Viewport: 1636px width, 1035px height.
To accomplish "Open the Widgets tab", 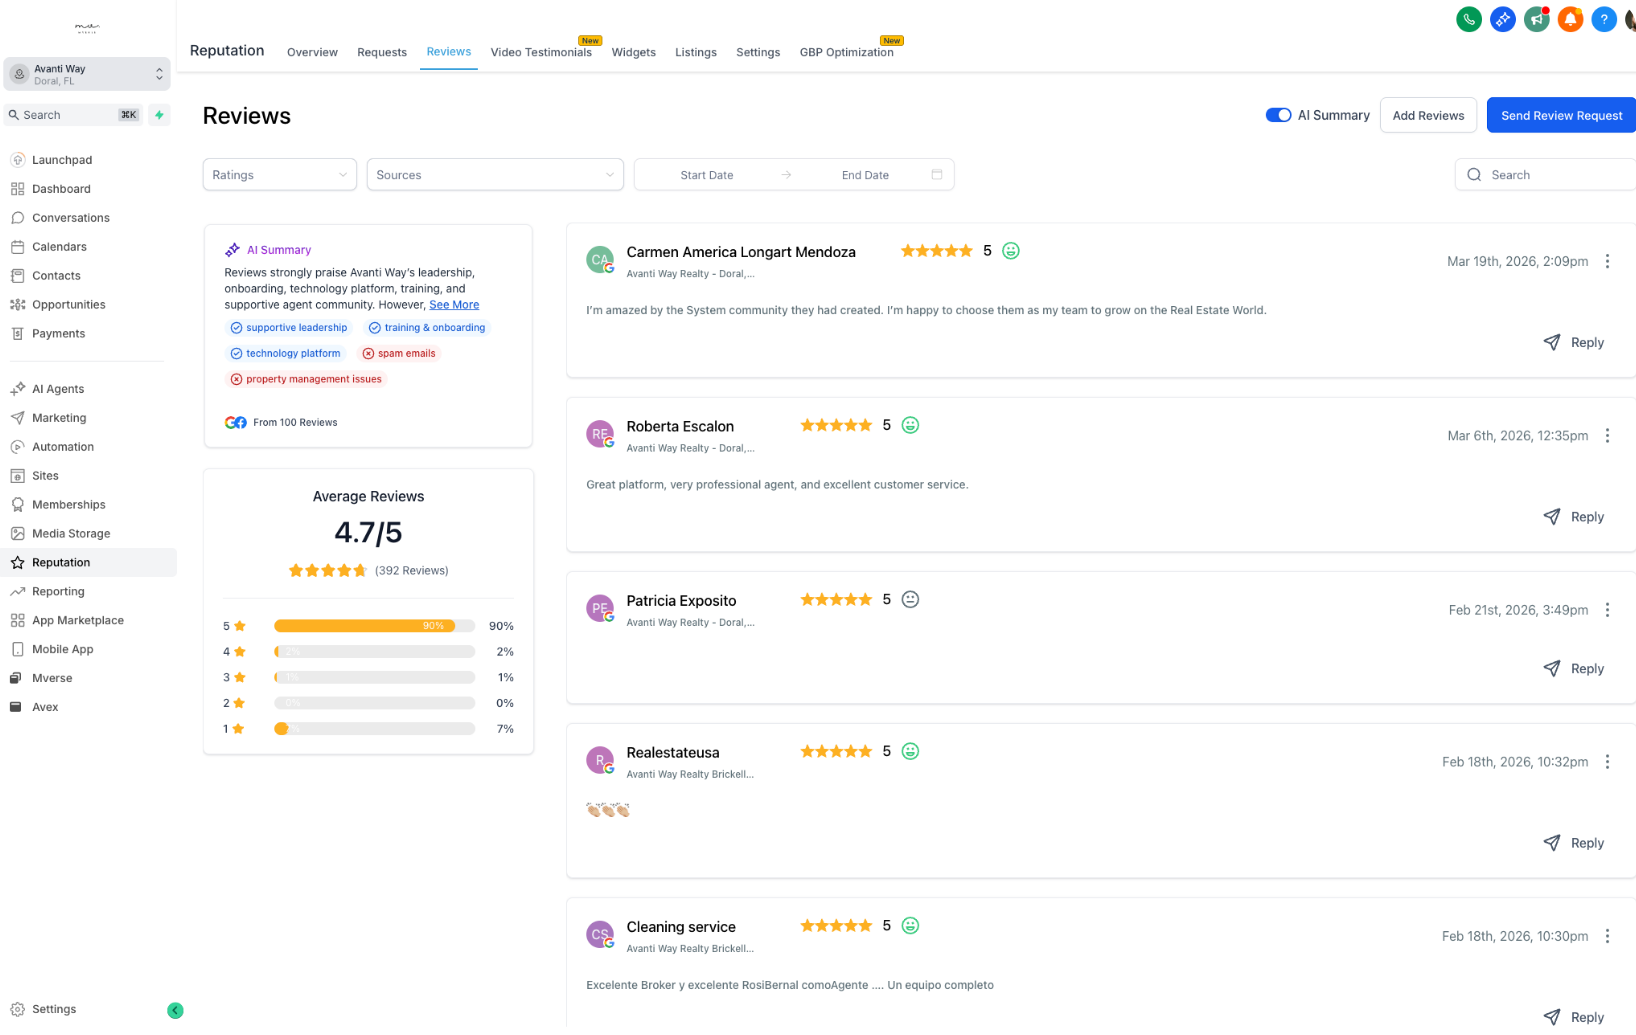I will [634, 52].
